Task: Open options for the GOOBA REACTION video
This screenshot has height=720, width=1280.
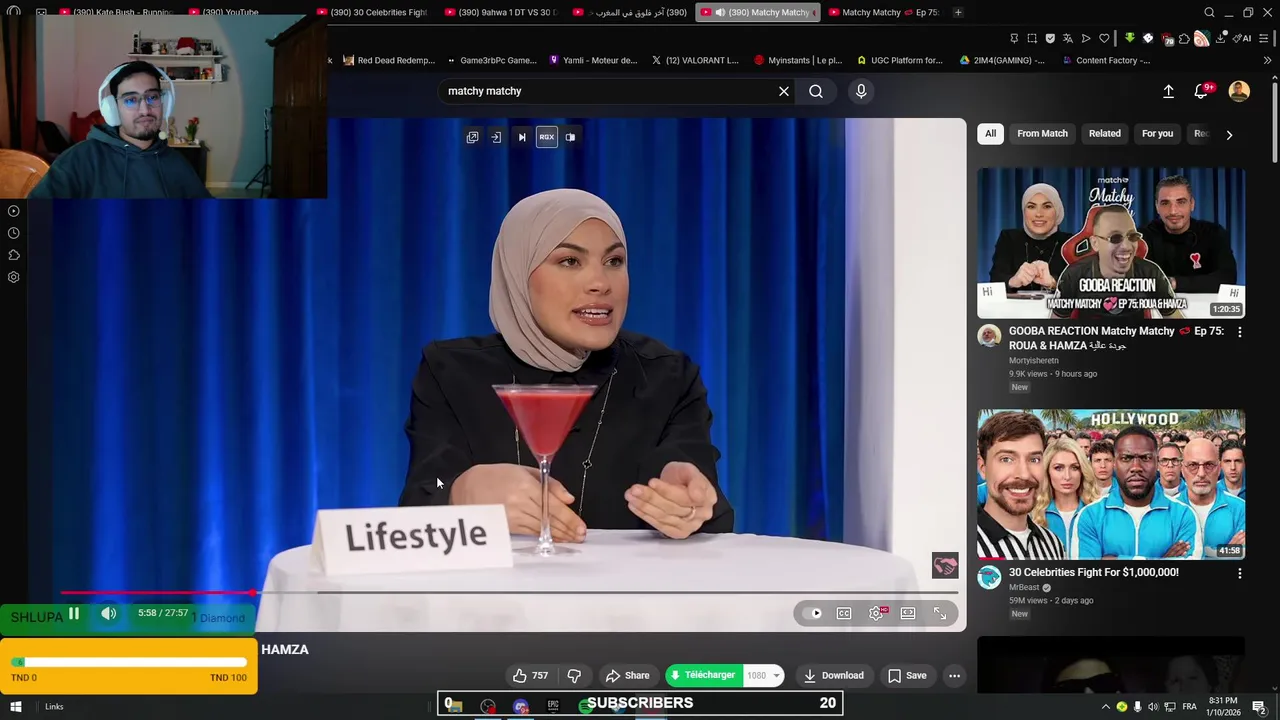Action: click(x=1240, y=332)
